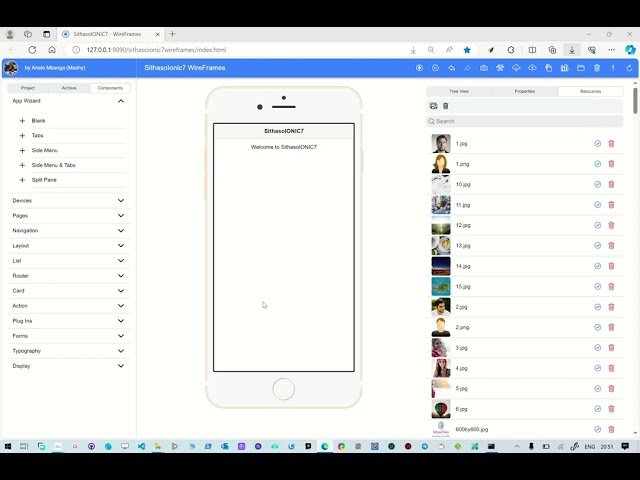Select the Resources tab

[590, 91]
